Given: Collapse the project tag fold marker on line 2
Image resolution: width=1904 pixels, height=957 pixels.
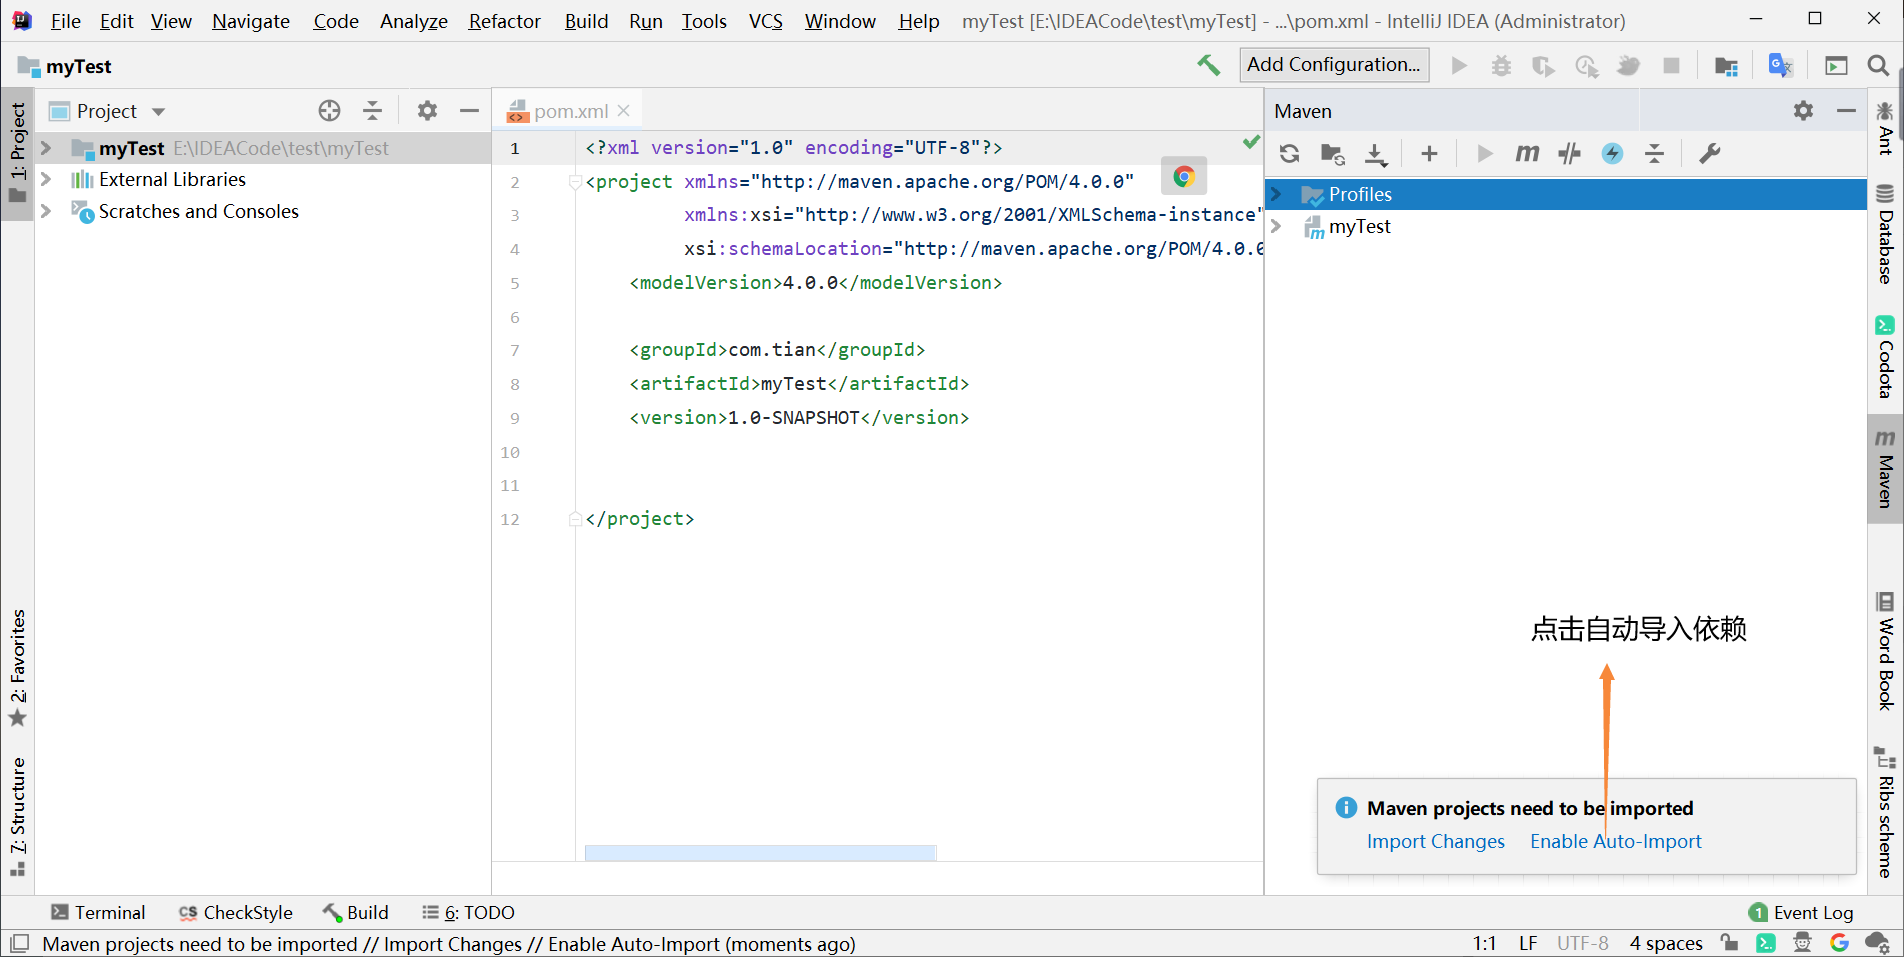Looking at the screenshot, I should (x=575, y=182).
